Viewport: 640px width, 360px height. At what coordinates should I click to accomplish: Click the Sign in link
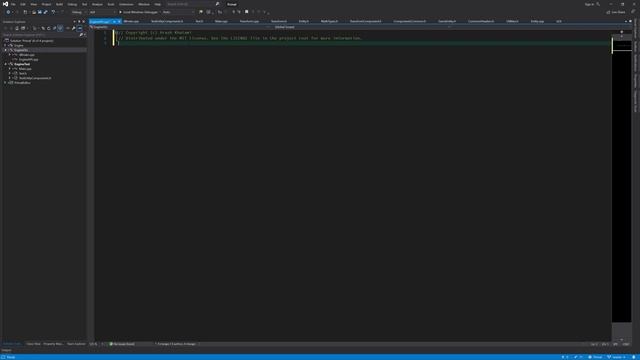coord(589,4)
